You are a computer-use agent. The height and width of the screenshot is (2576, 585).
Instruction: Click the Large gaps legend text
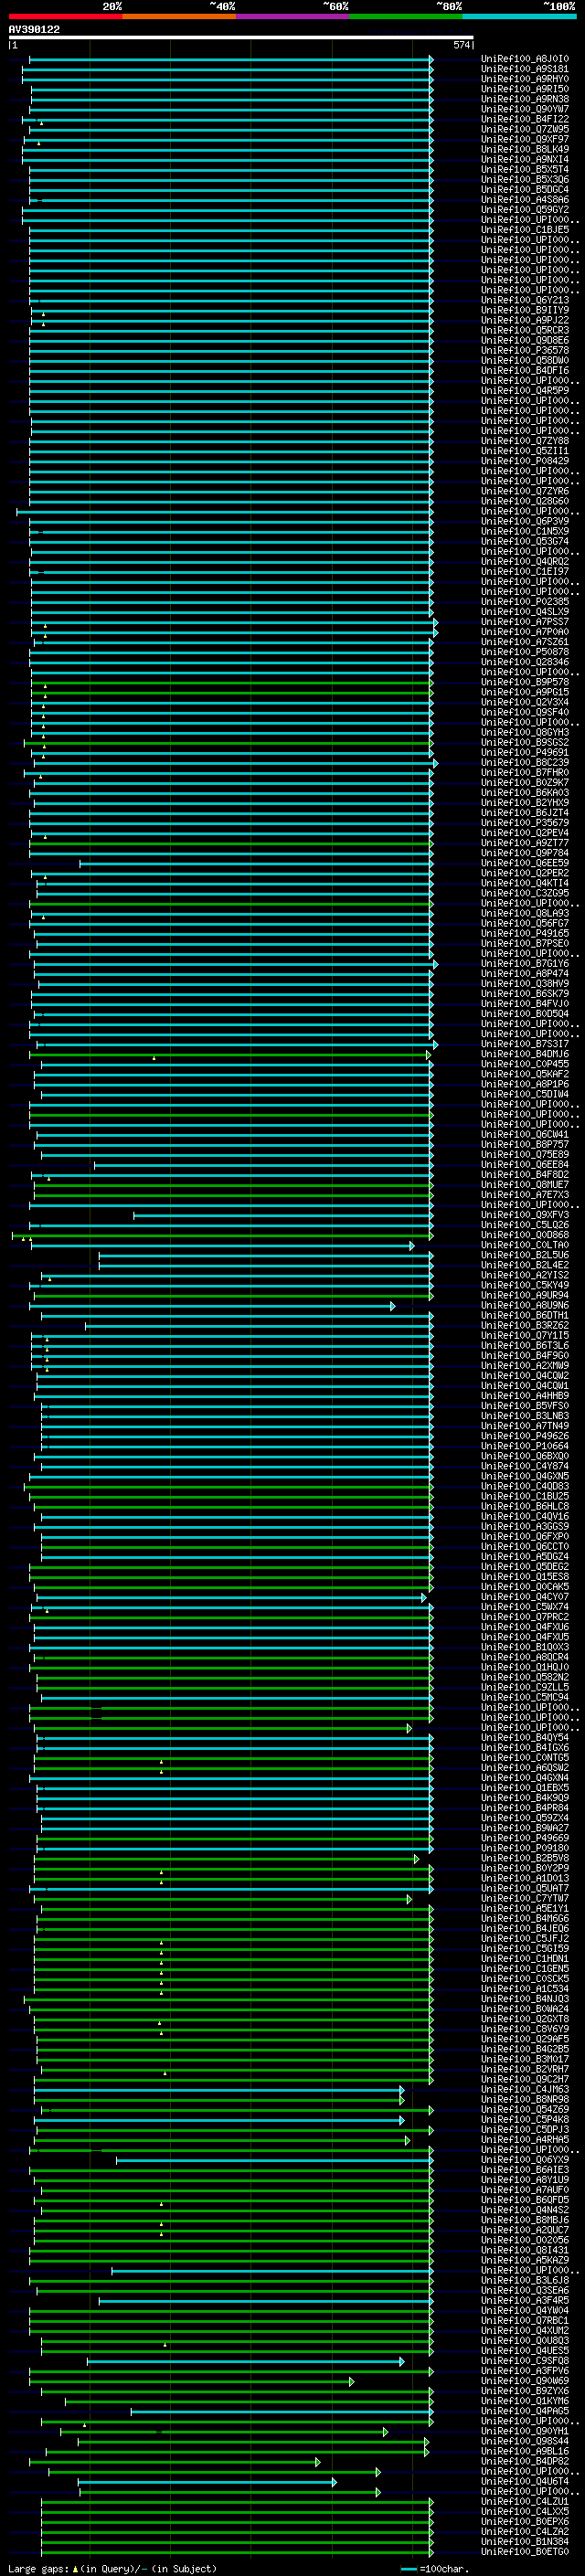pyautogui.click(x=113, y=2569)
